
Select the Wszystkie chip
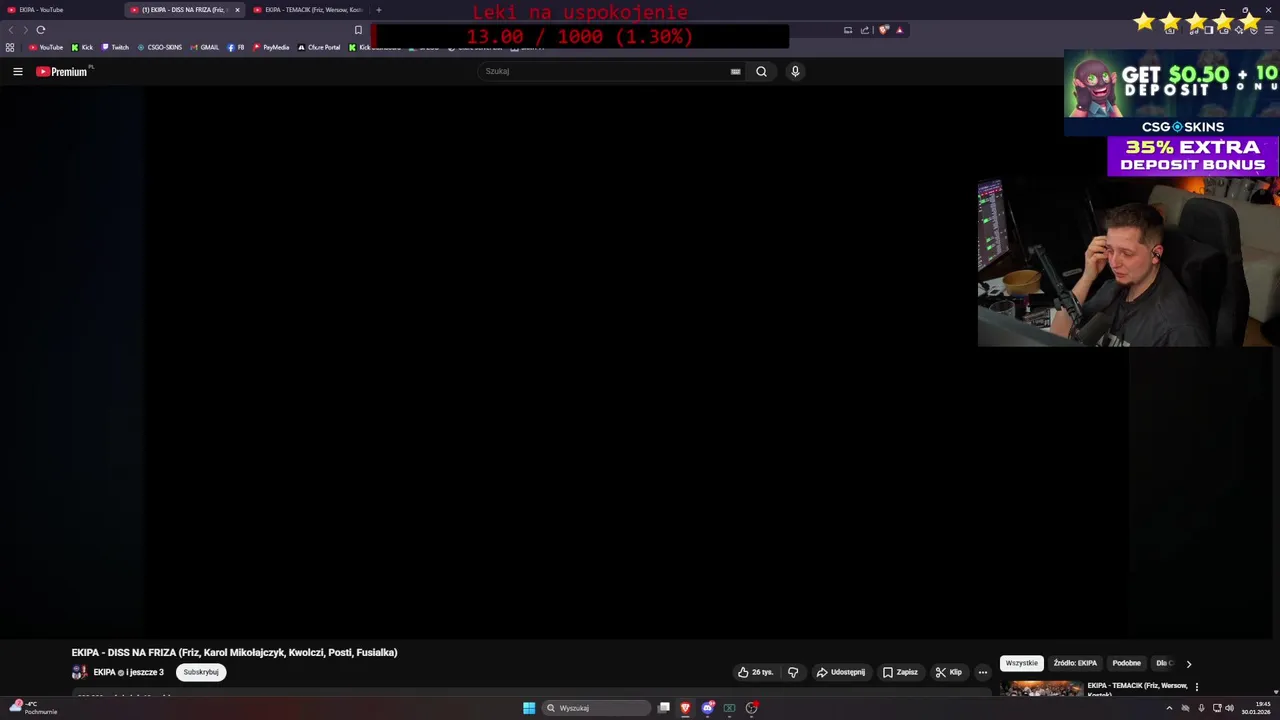(1022, 663)
